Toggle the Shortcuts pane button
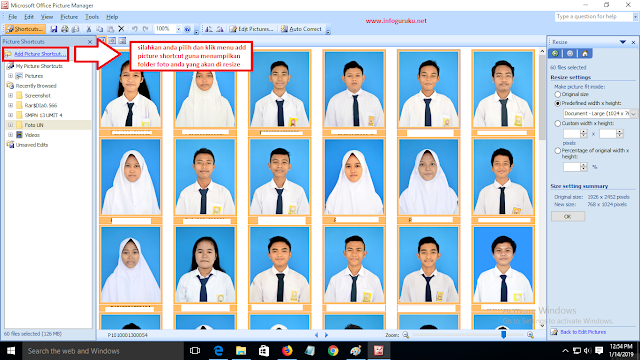This screenshot has width=640, height=360. (25, 29)
